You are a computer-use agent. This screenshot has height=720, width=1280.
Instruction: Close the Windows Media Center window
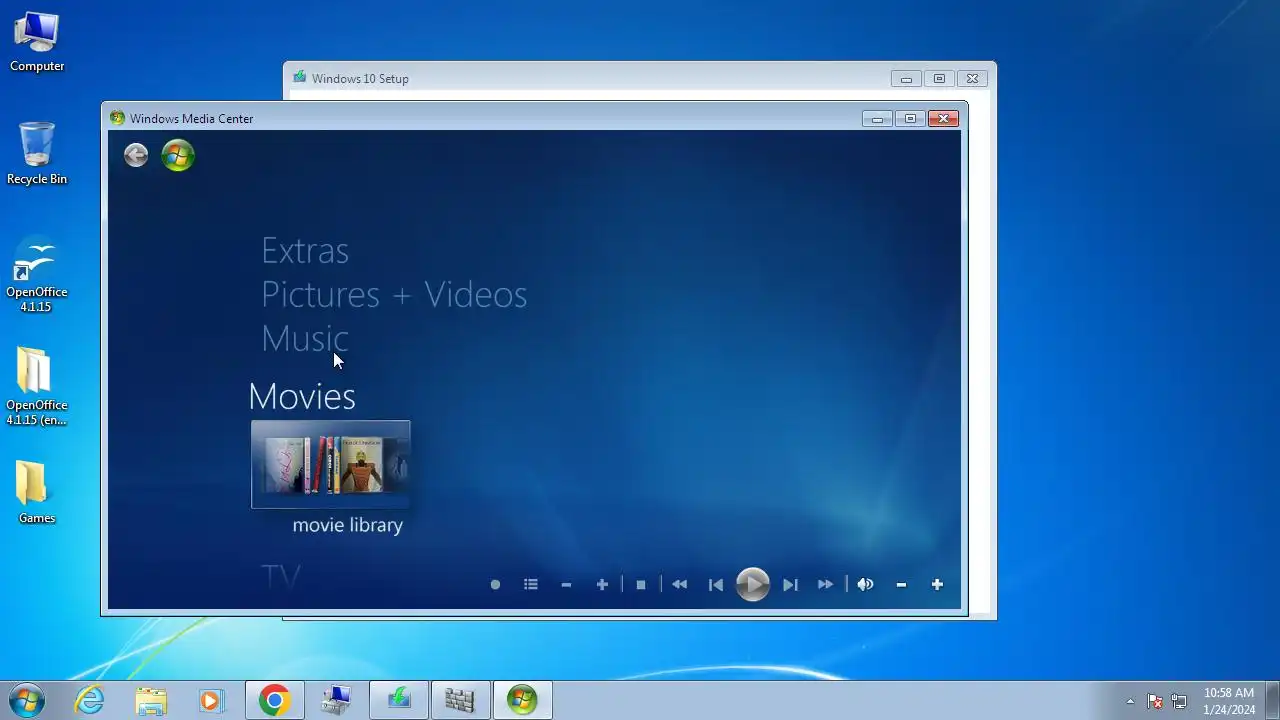click(x=943, y=119)
